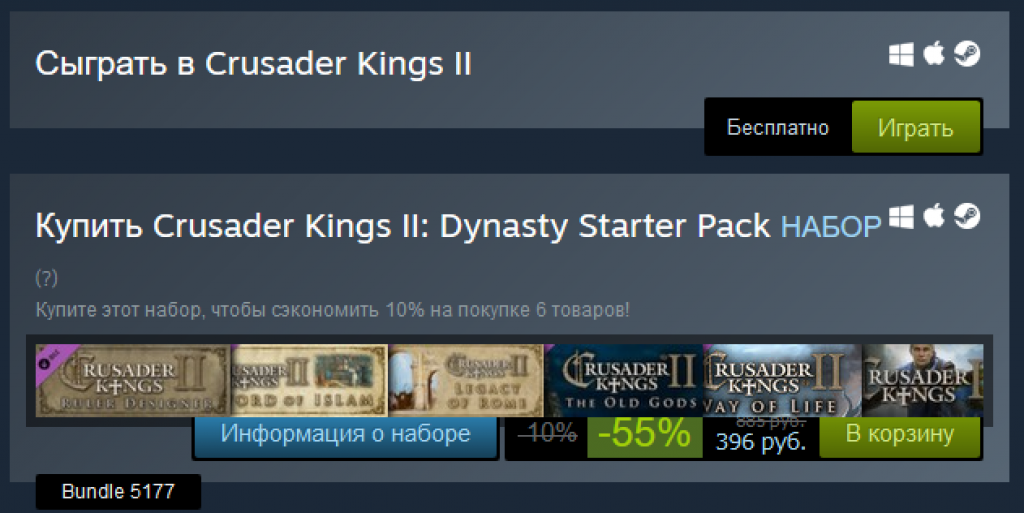The width and height of the screenshot is (1024, 513).
Task: Open the Legacy of Rome DLC thumbnail
Action: [x=466, y=381]
